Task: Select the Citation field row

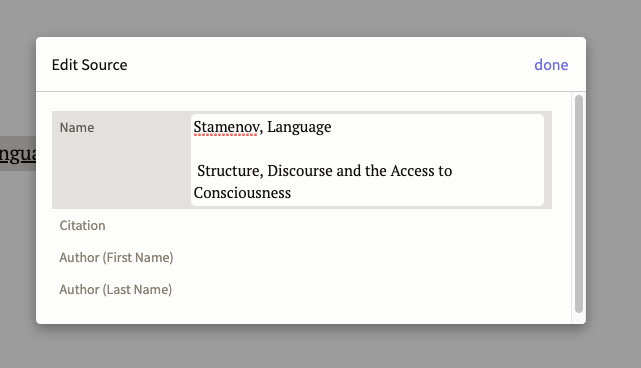Action: [302, 225]
